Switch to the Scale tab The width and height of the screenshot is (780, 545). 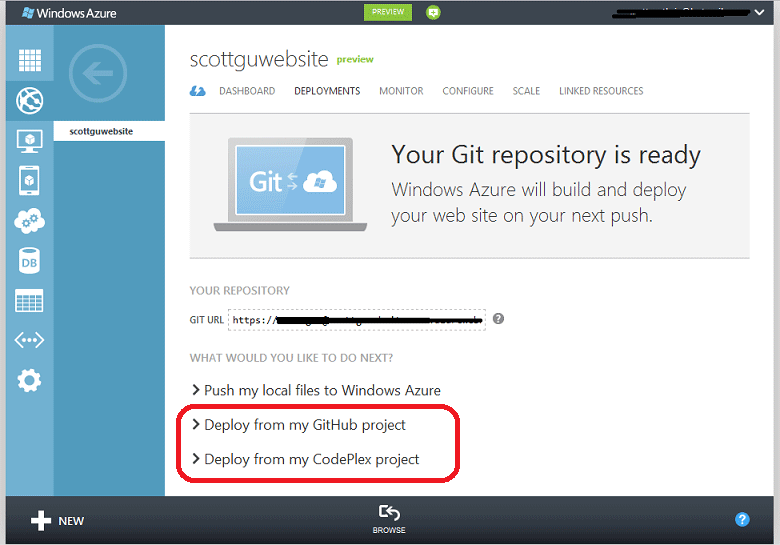[x=526, y=91]
